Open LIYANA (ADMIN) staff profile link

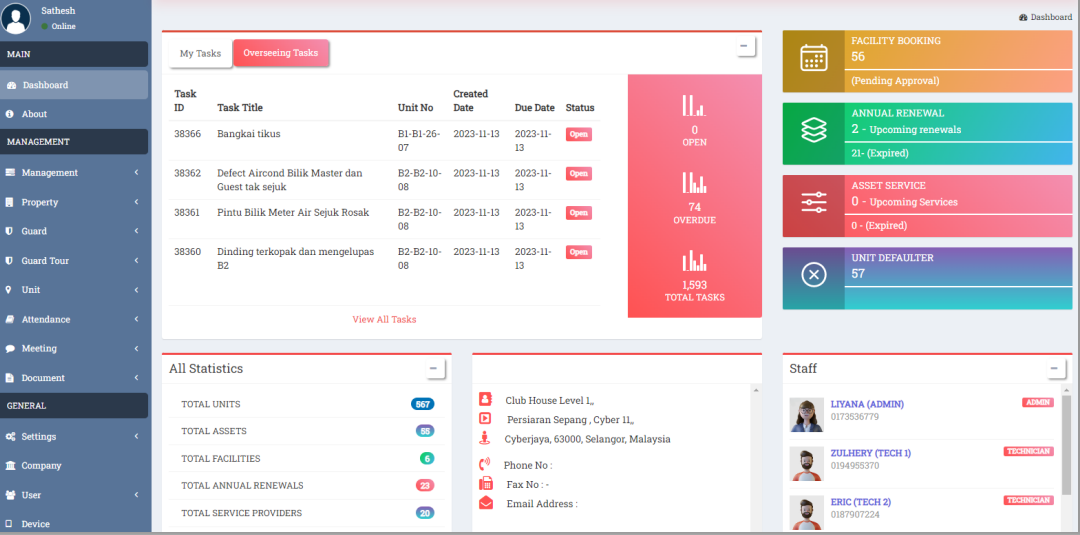coord(867,404)
